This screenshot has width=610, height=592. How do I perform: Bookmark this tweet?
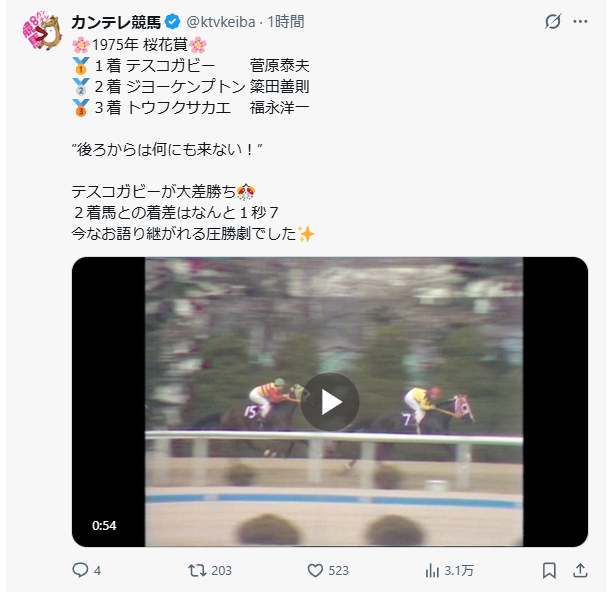coord(549,571)
